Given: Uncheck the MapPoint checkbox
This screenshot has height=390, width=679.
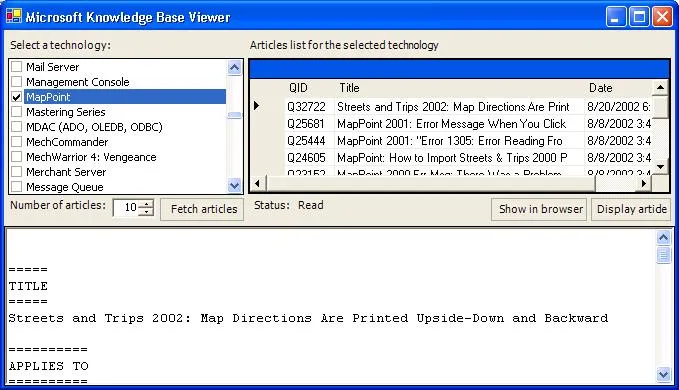Looking at the screenshot, I should coord(16,97).
